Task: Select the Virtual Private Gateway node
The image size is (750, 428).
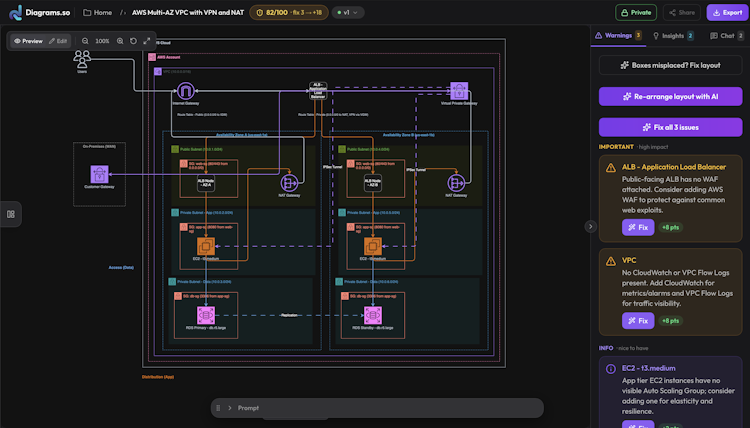Action: click(x=459, y=91)
